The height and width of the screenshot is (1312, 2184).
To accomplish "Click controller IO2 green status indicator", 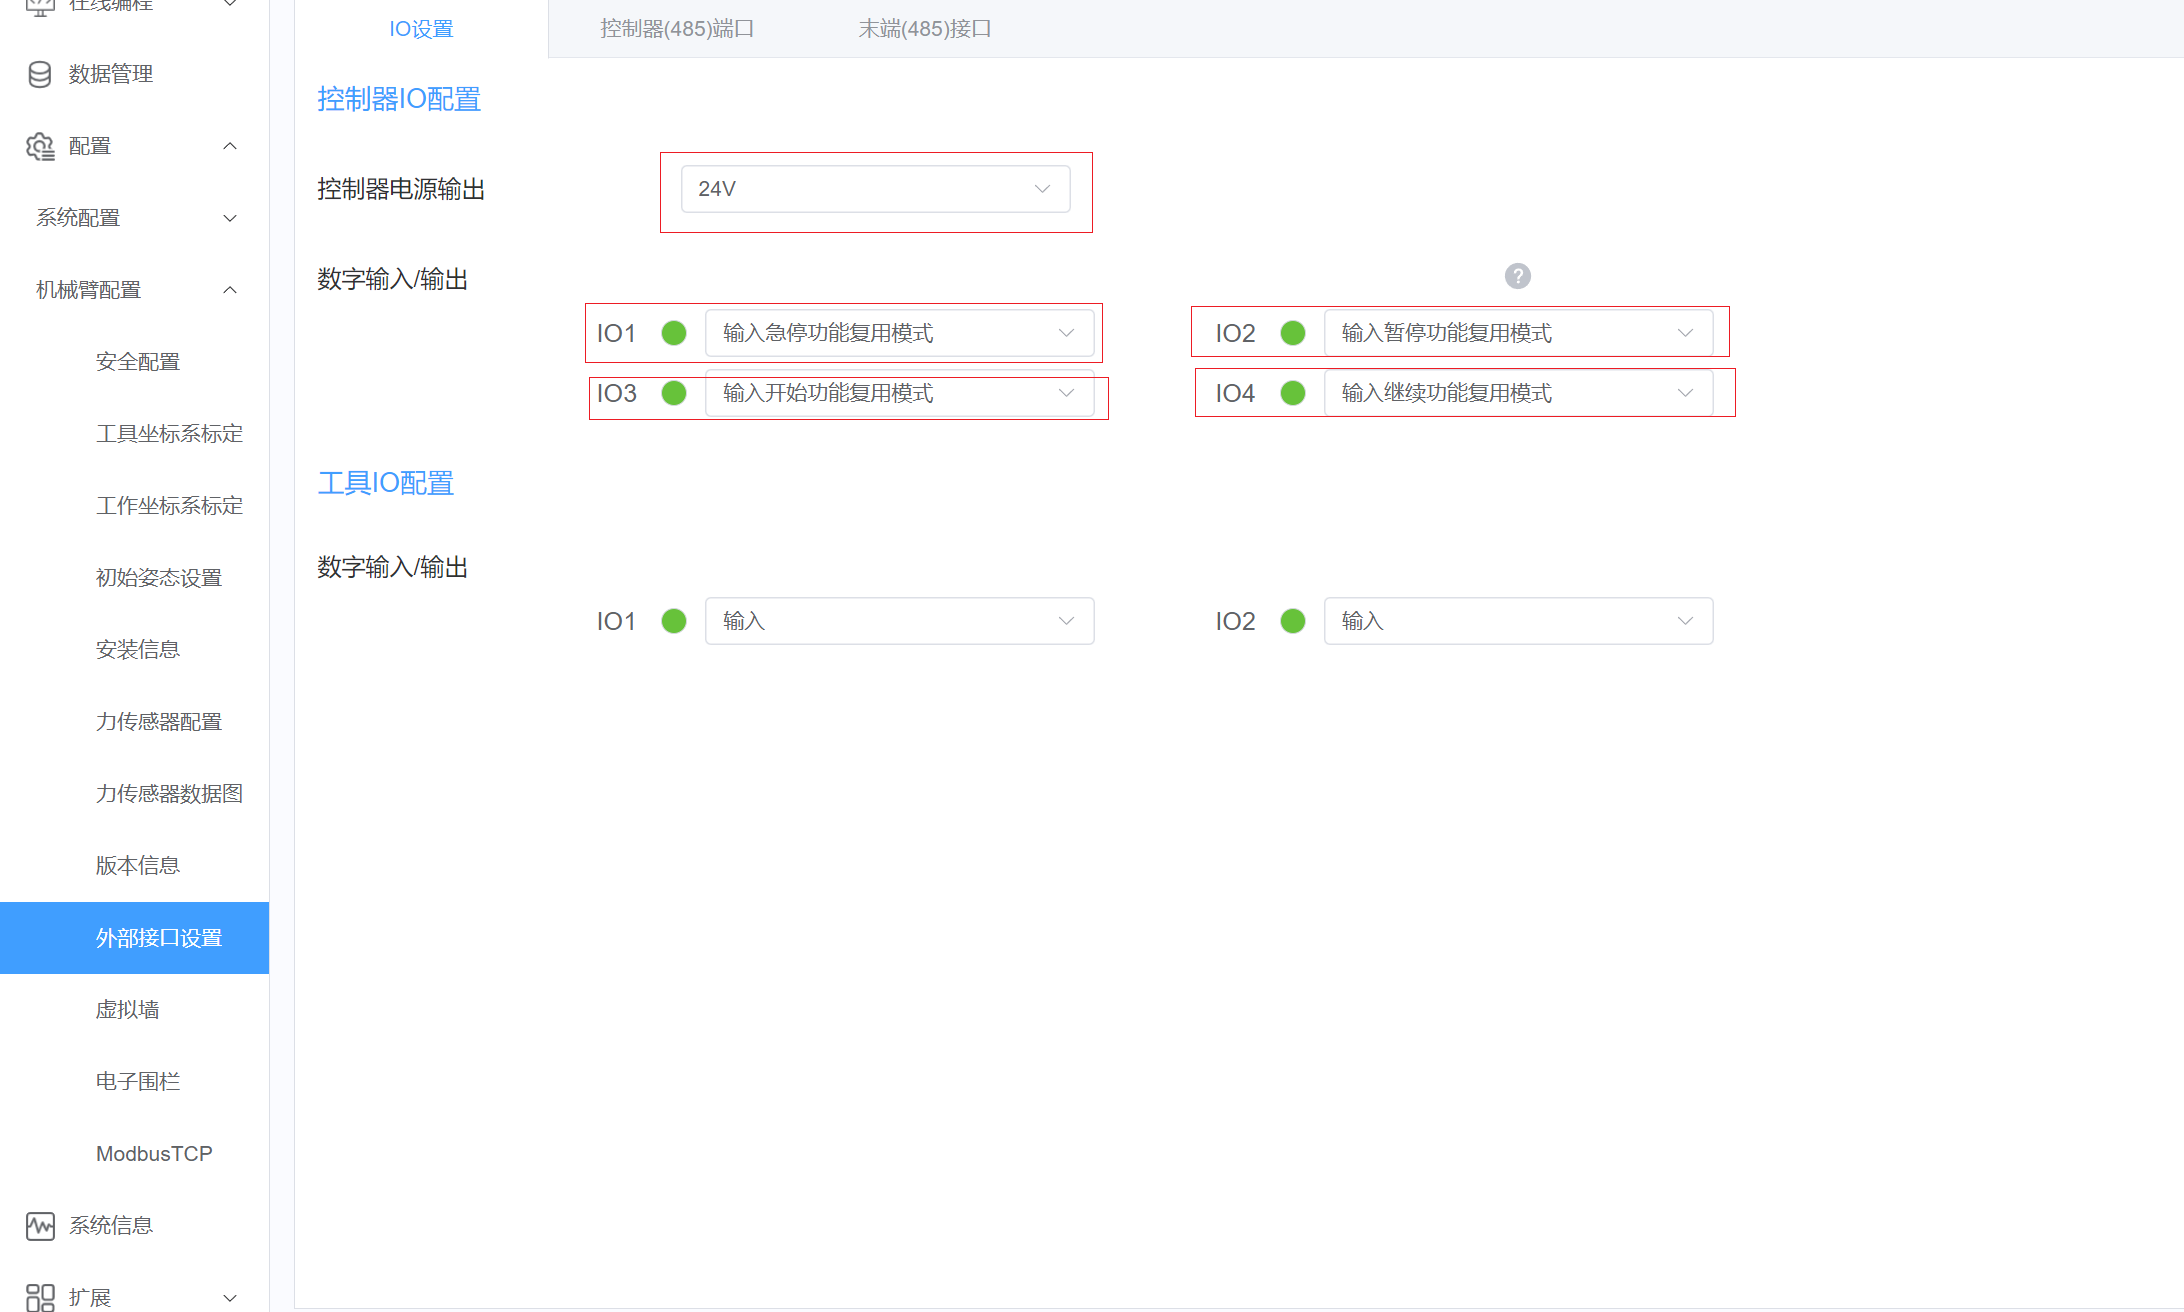I will coord(1293,333).
